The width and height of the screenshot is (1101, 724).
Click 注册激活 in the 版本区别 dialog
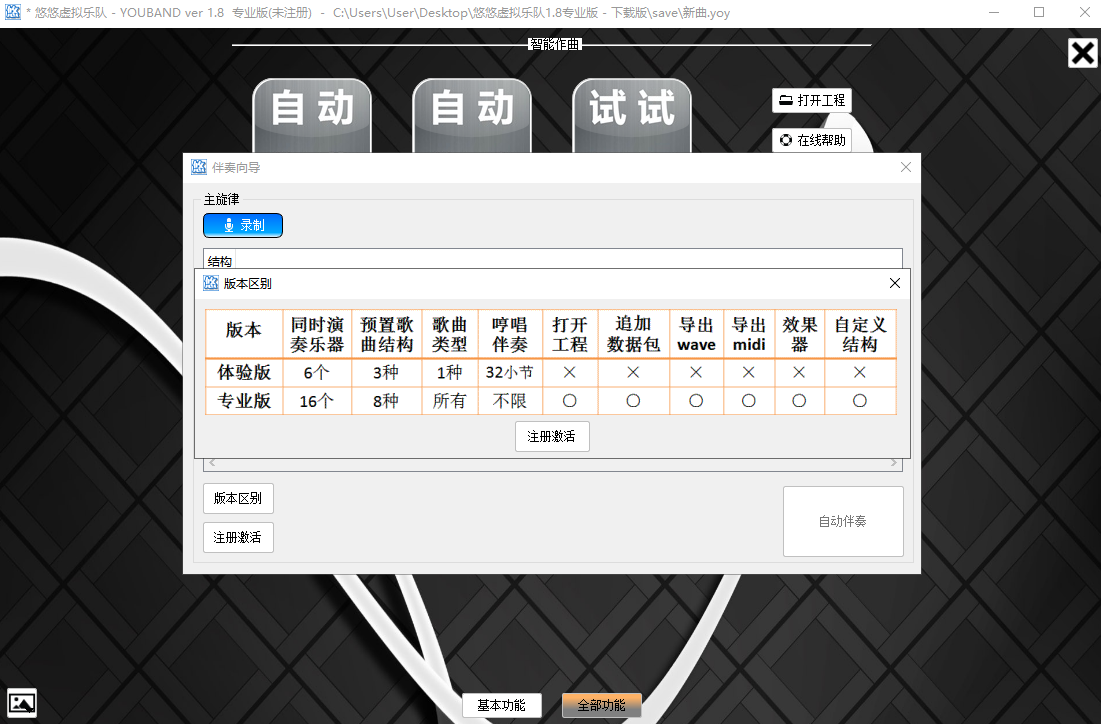(552, 436)
